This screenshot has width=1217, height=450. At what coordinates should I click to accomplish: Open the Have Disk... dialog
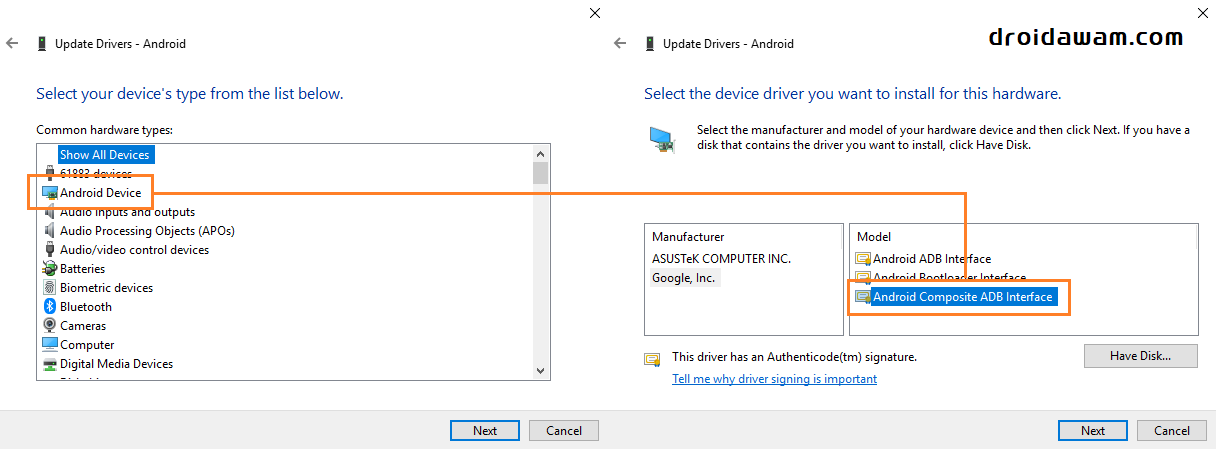coord(1140,356)
